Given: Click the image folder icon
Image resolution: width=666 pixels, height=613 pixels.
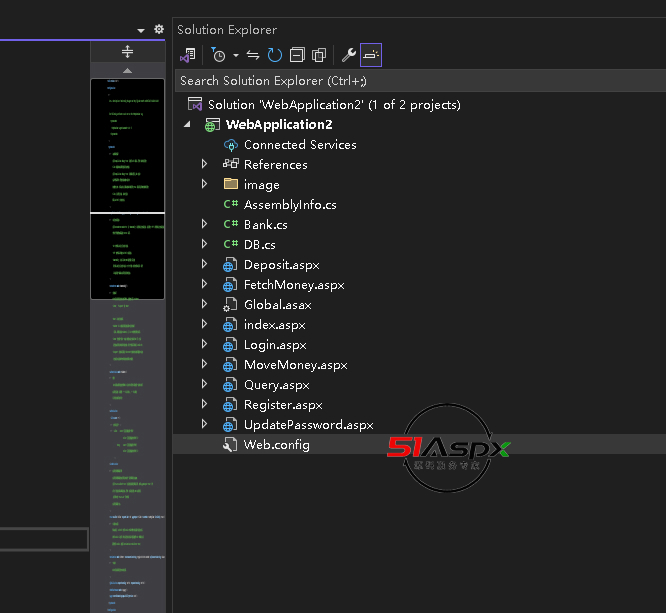Looking at the screenshot, I should (231, 184).
